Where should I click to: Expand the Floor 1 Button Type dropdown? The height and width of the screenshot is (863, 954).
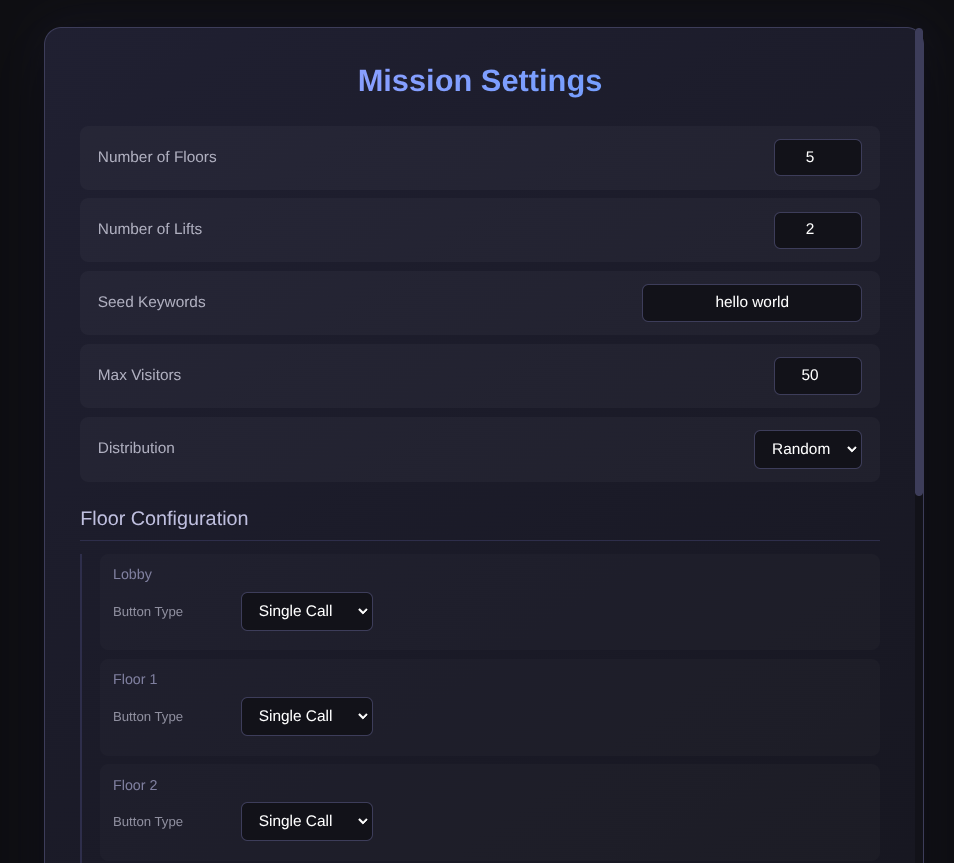(x=306, y=716)
